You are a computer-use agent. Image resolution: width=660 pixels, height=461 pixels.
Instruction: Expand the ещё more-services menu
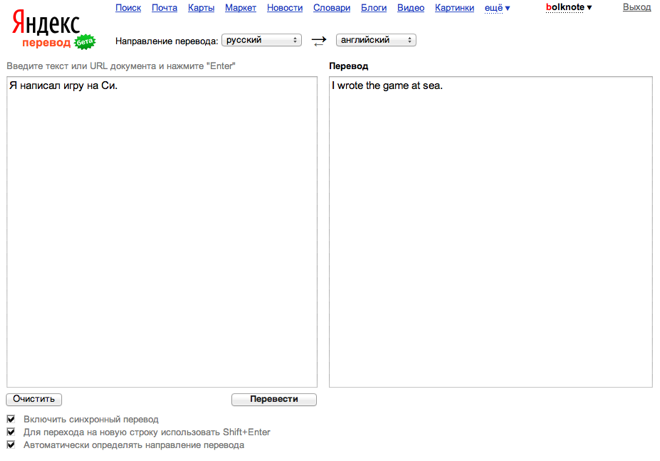click(x=497, y=8)
